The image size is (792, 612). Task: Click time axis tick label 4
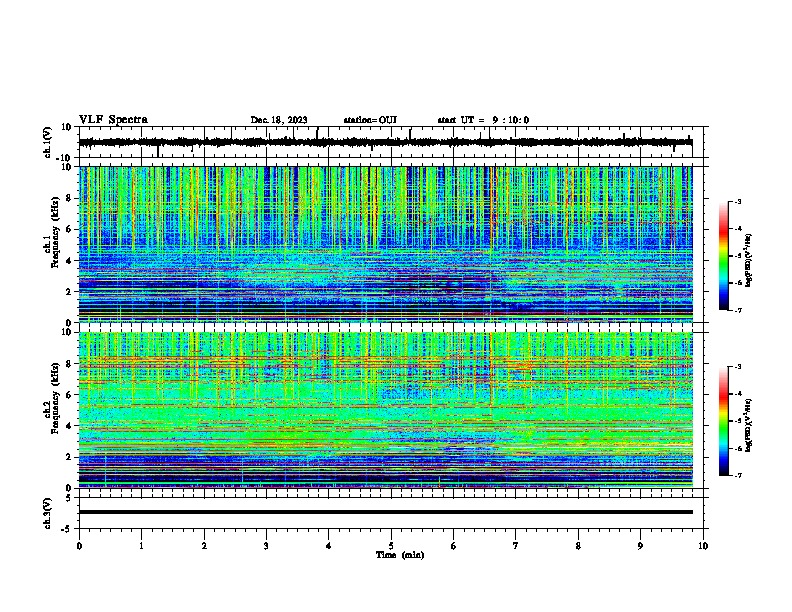point(329,546)
